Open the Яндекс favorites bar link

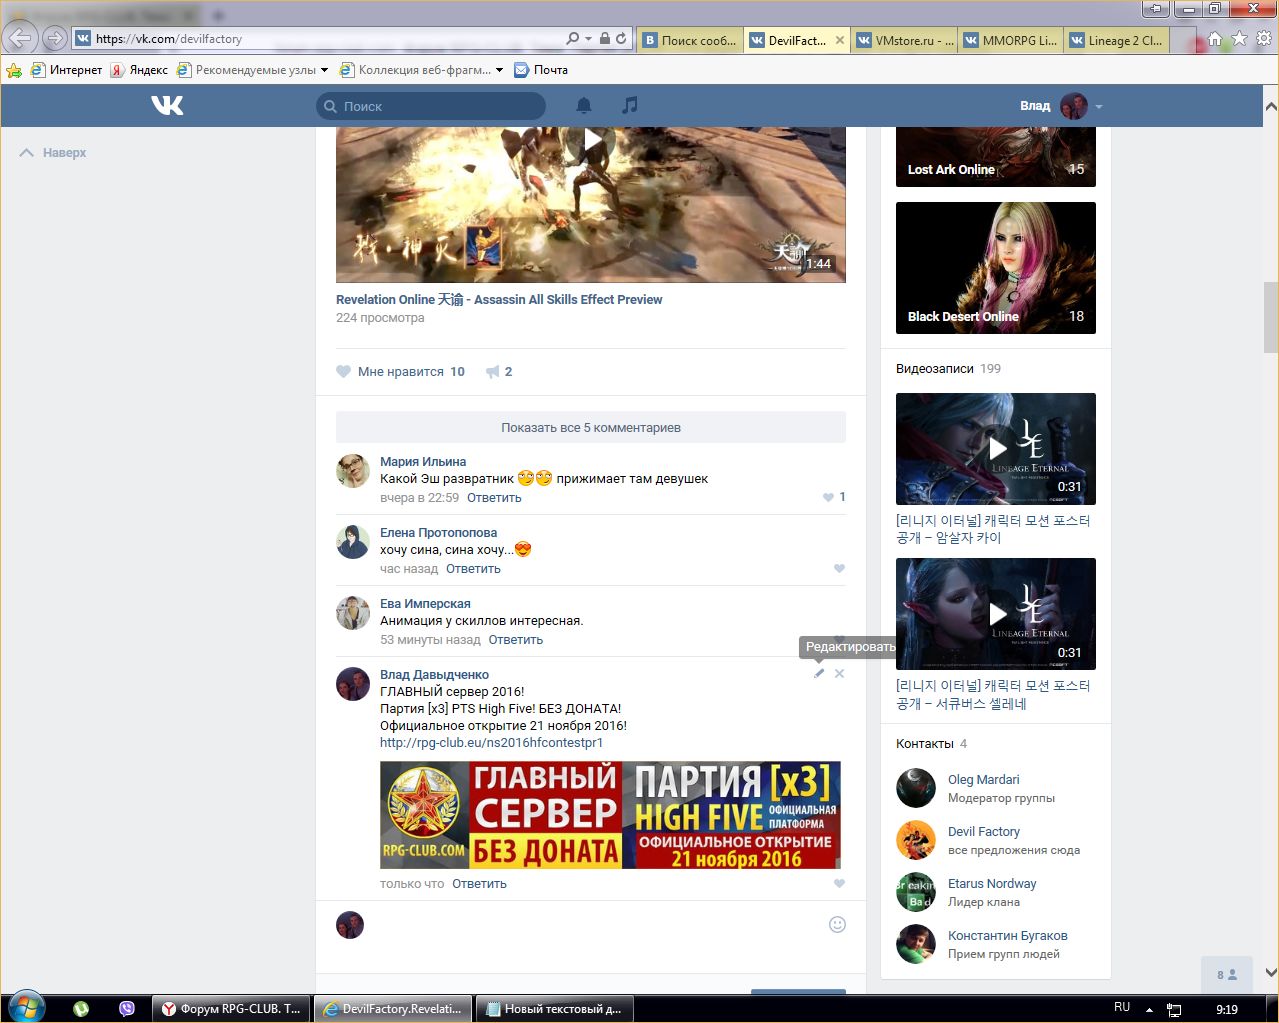pyautogui.click(x=139, y=70)
